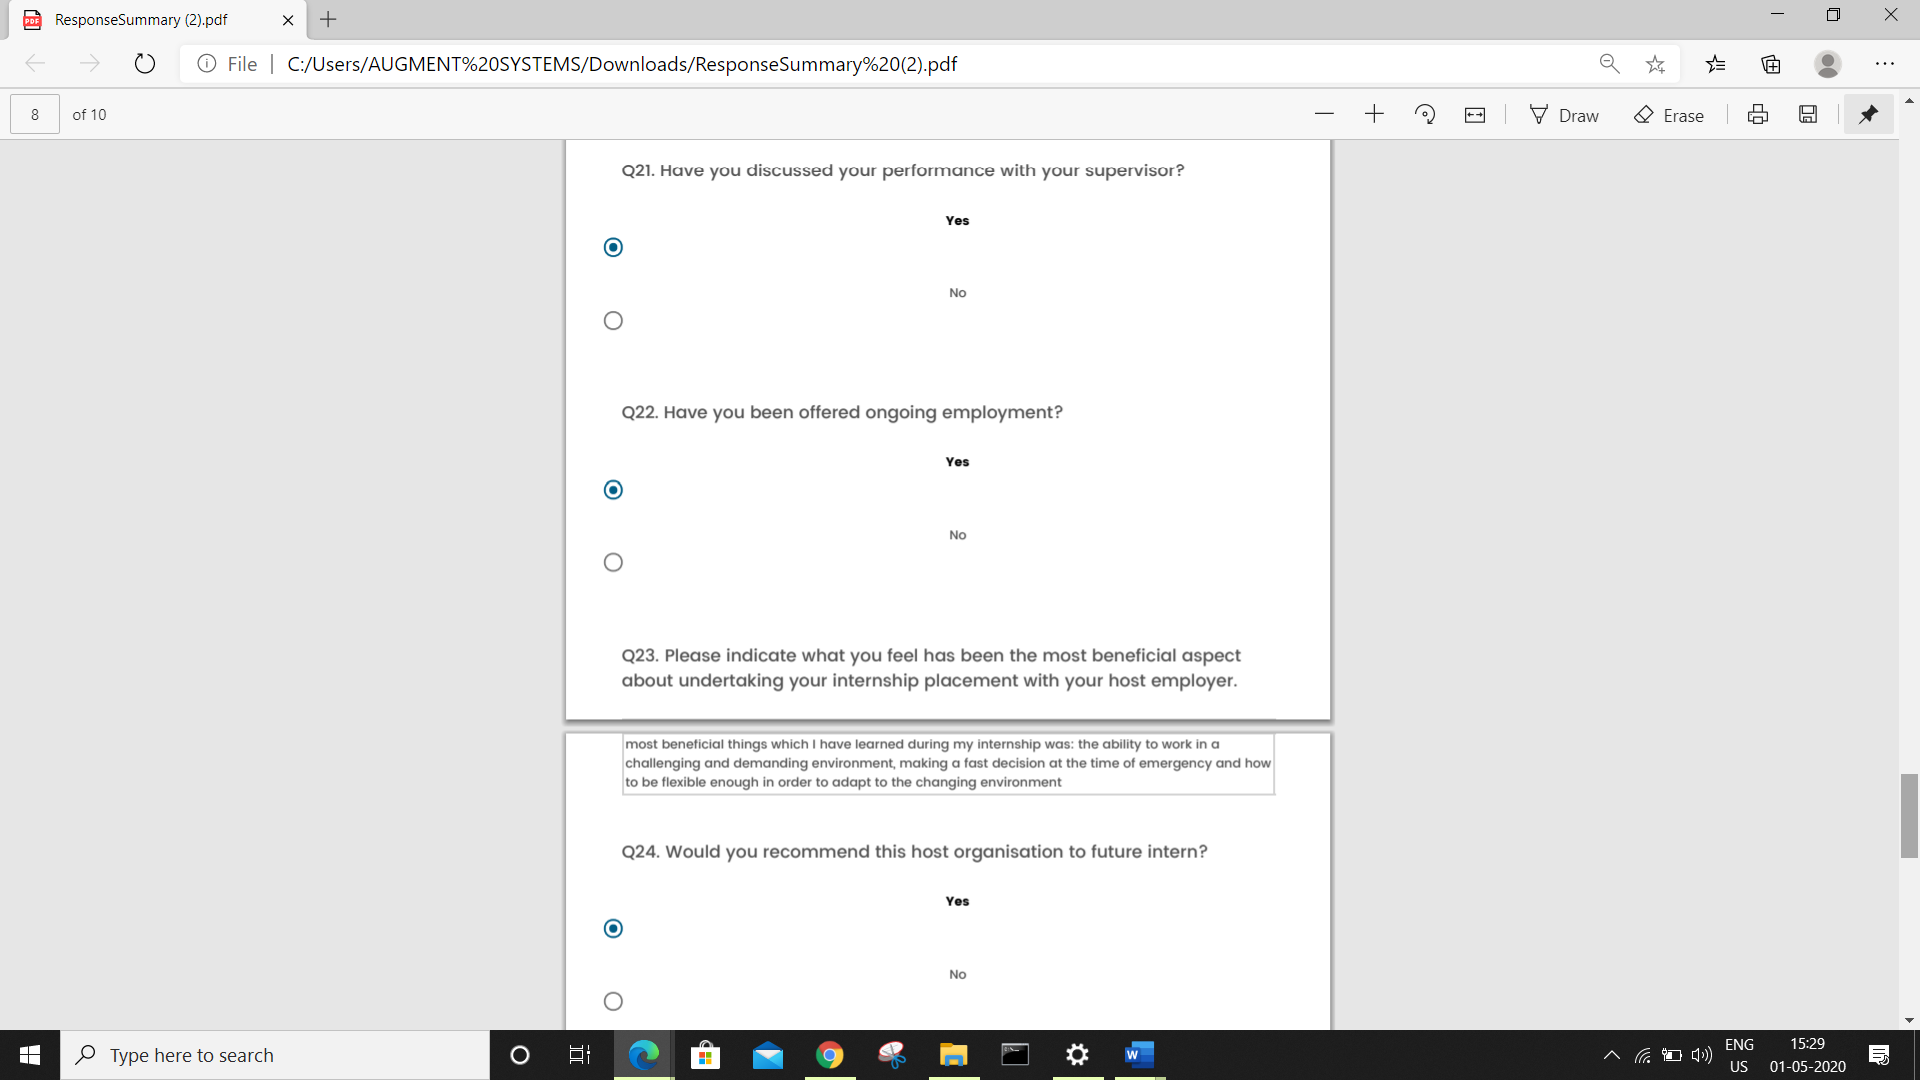Zoom in the PDF with plus

(1374, 114)
